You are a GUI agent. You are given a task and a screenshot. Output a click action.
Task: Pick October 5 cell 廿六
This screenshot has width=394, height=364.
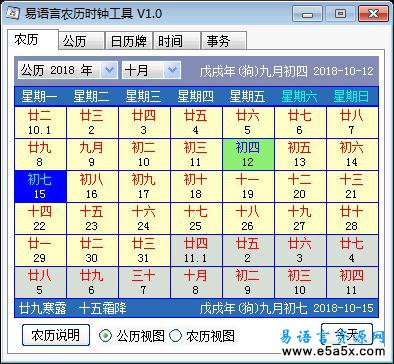pyautogui.click(x=248, y=122)
